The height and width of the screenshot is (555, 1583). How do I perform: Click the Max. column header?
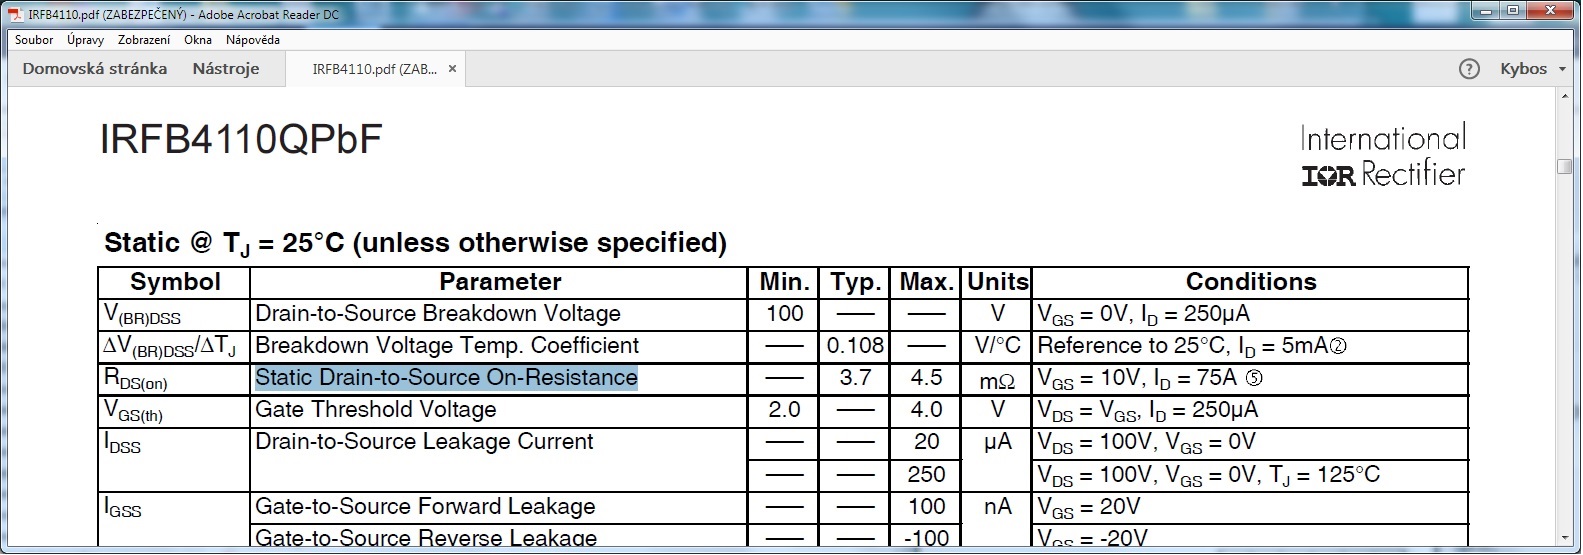tap(926, 282)
